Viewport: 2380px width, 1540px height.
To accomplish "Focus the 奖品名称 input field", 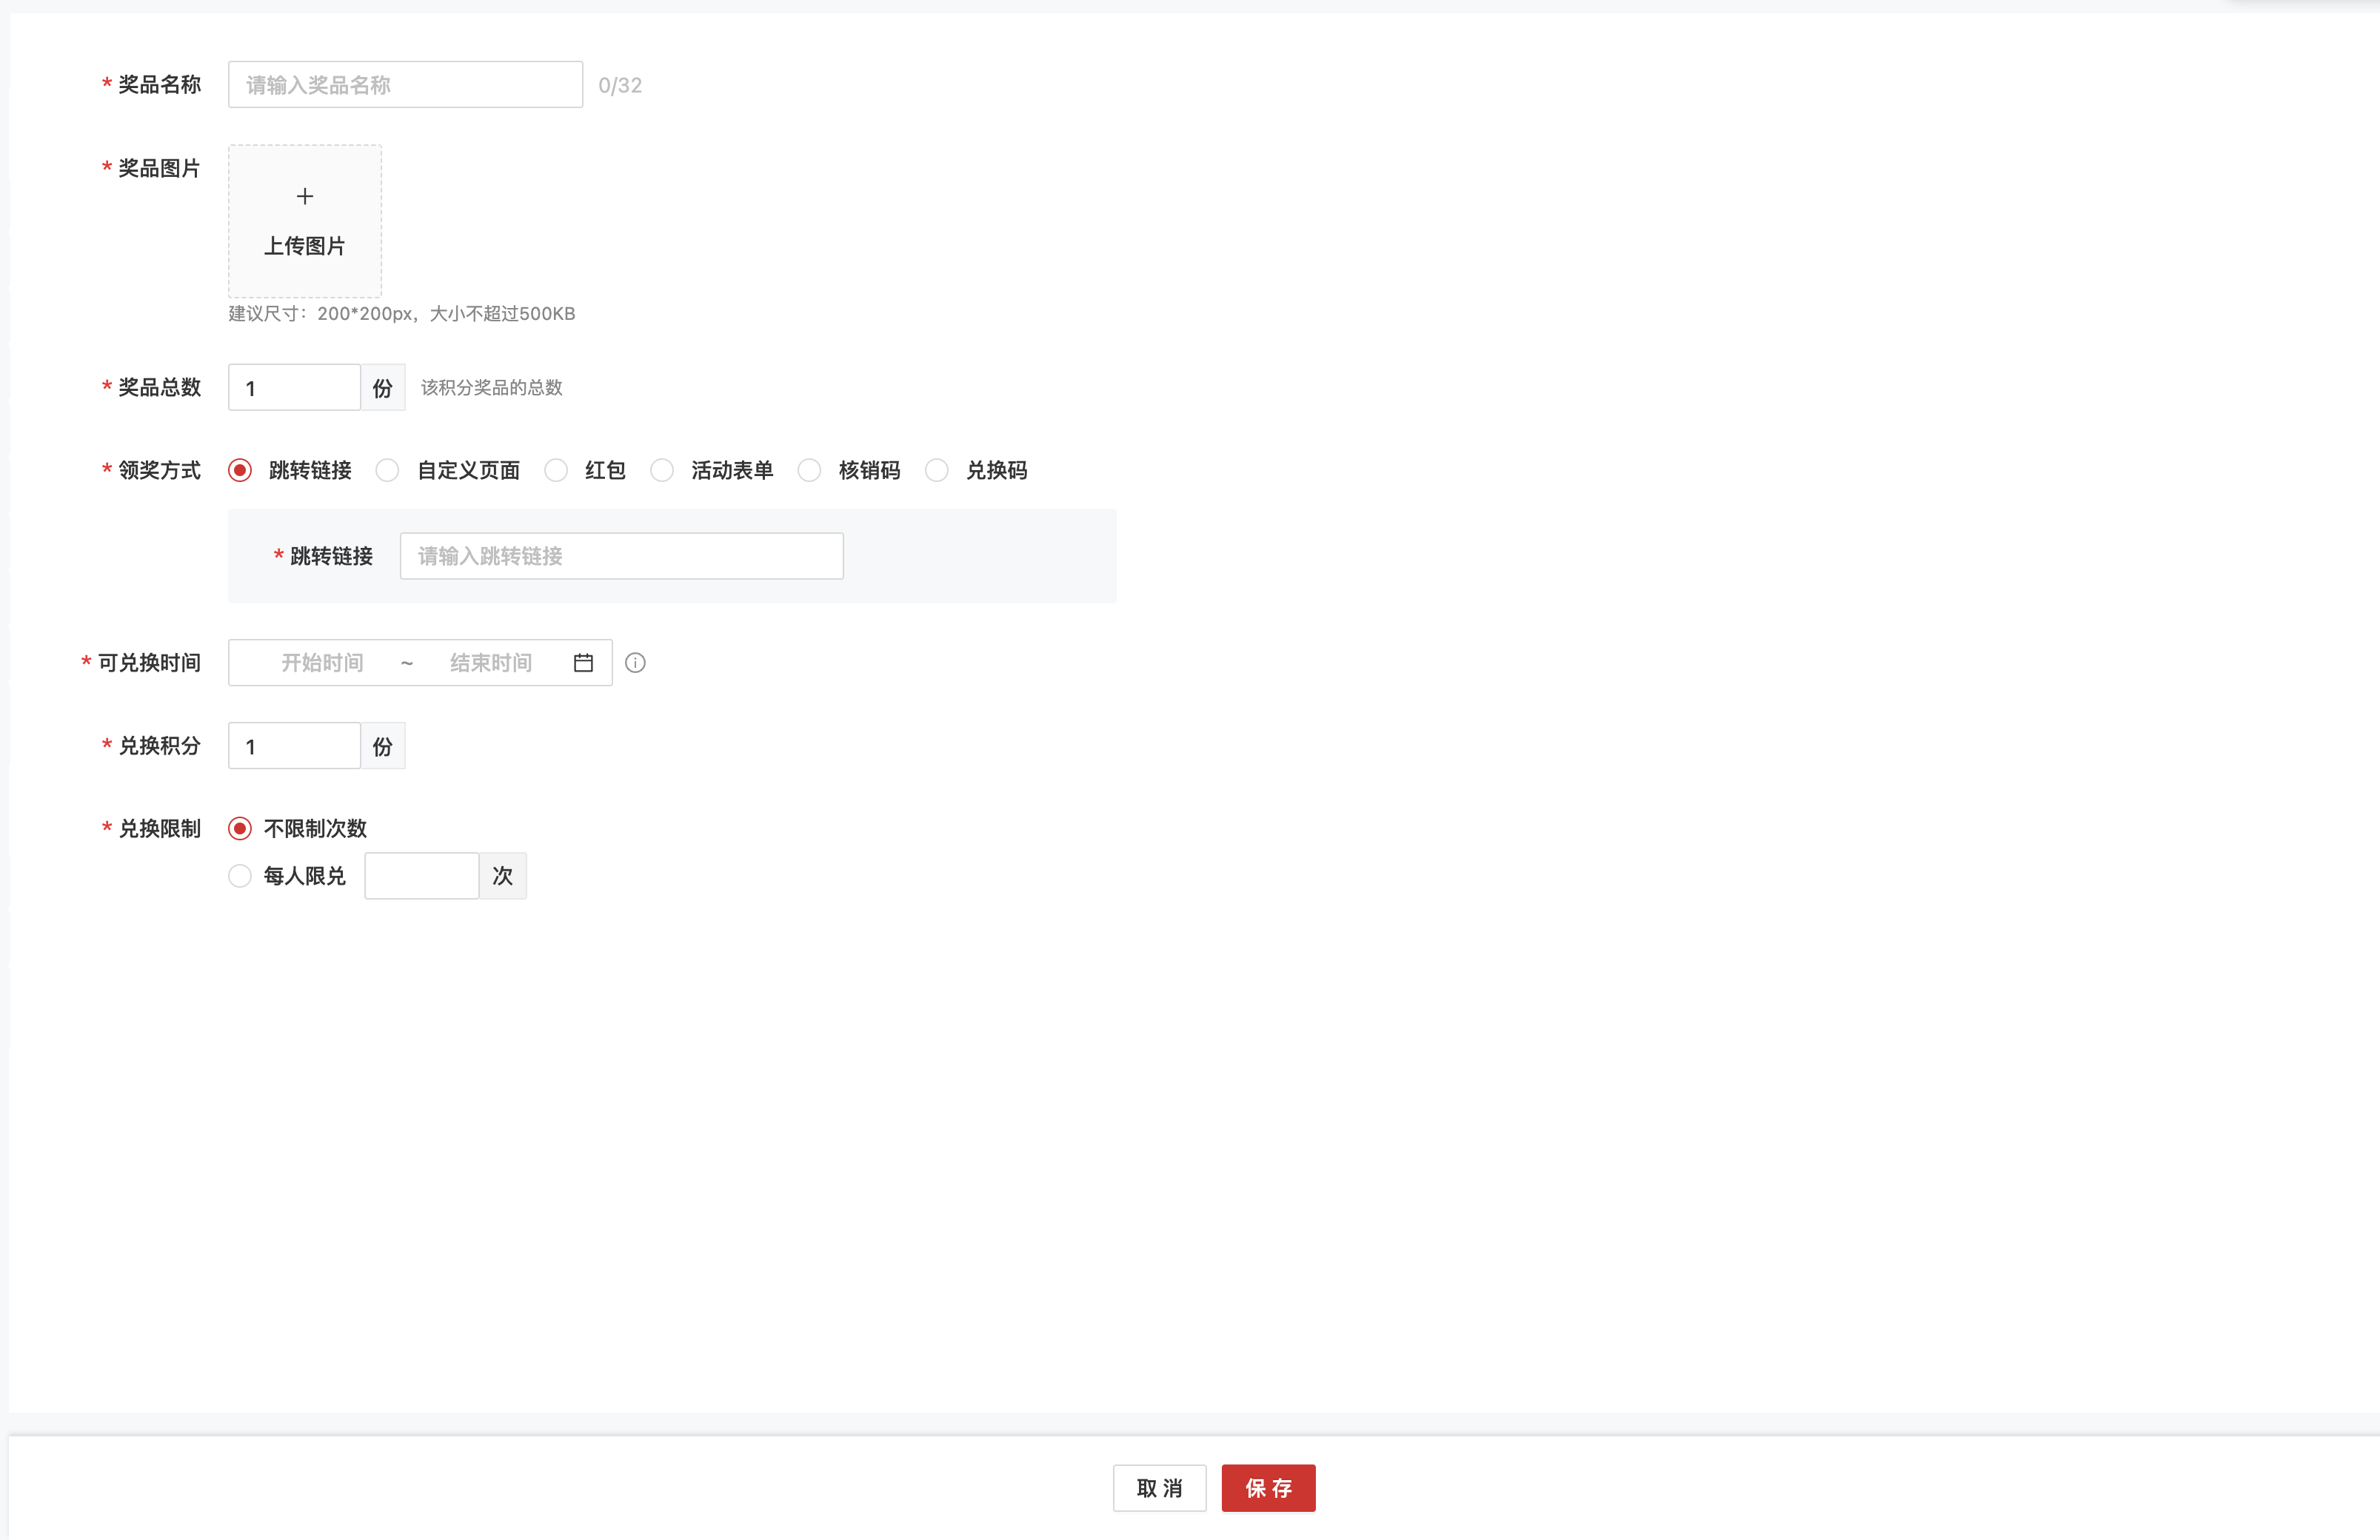I will [405, 85].
